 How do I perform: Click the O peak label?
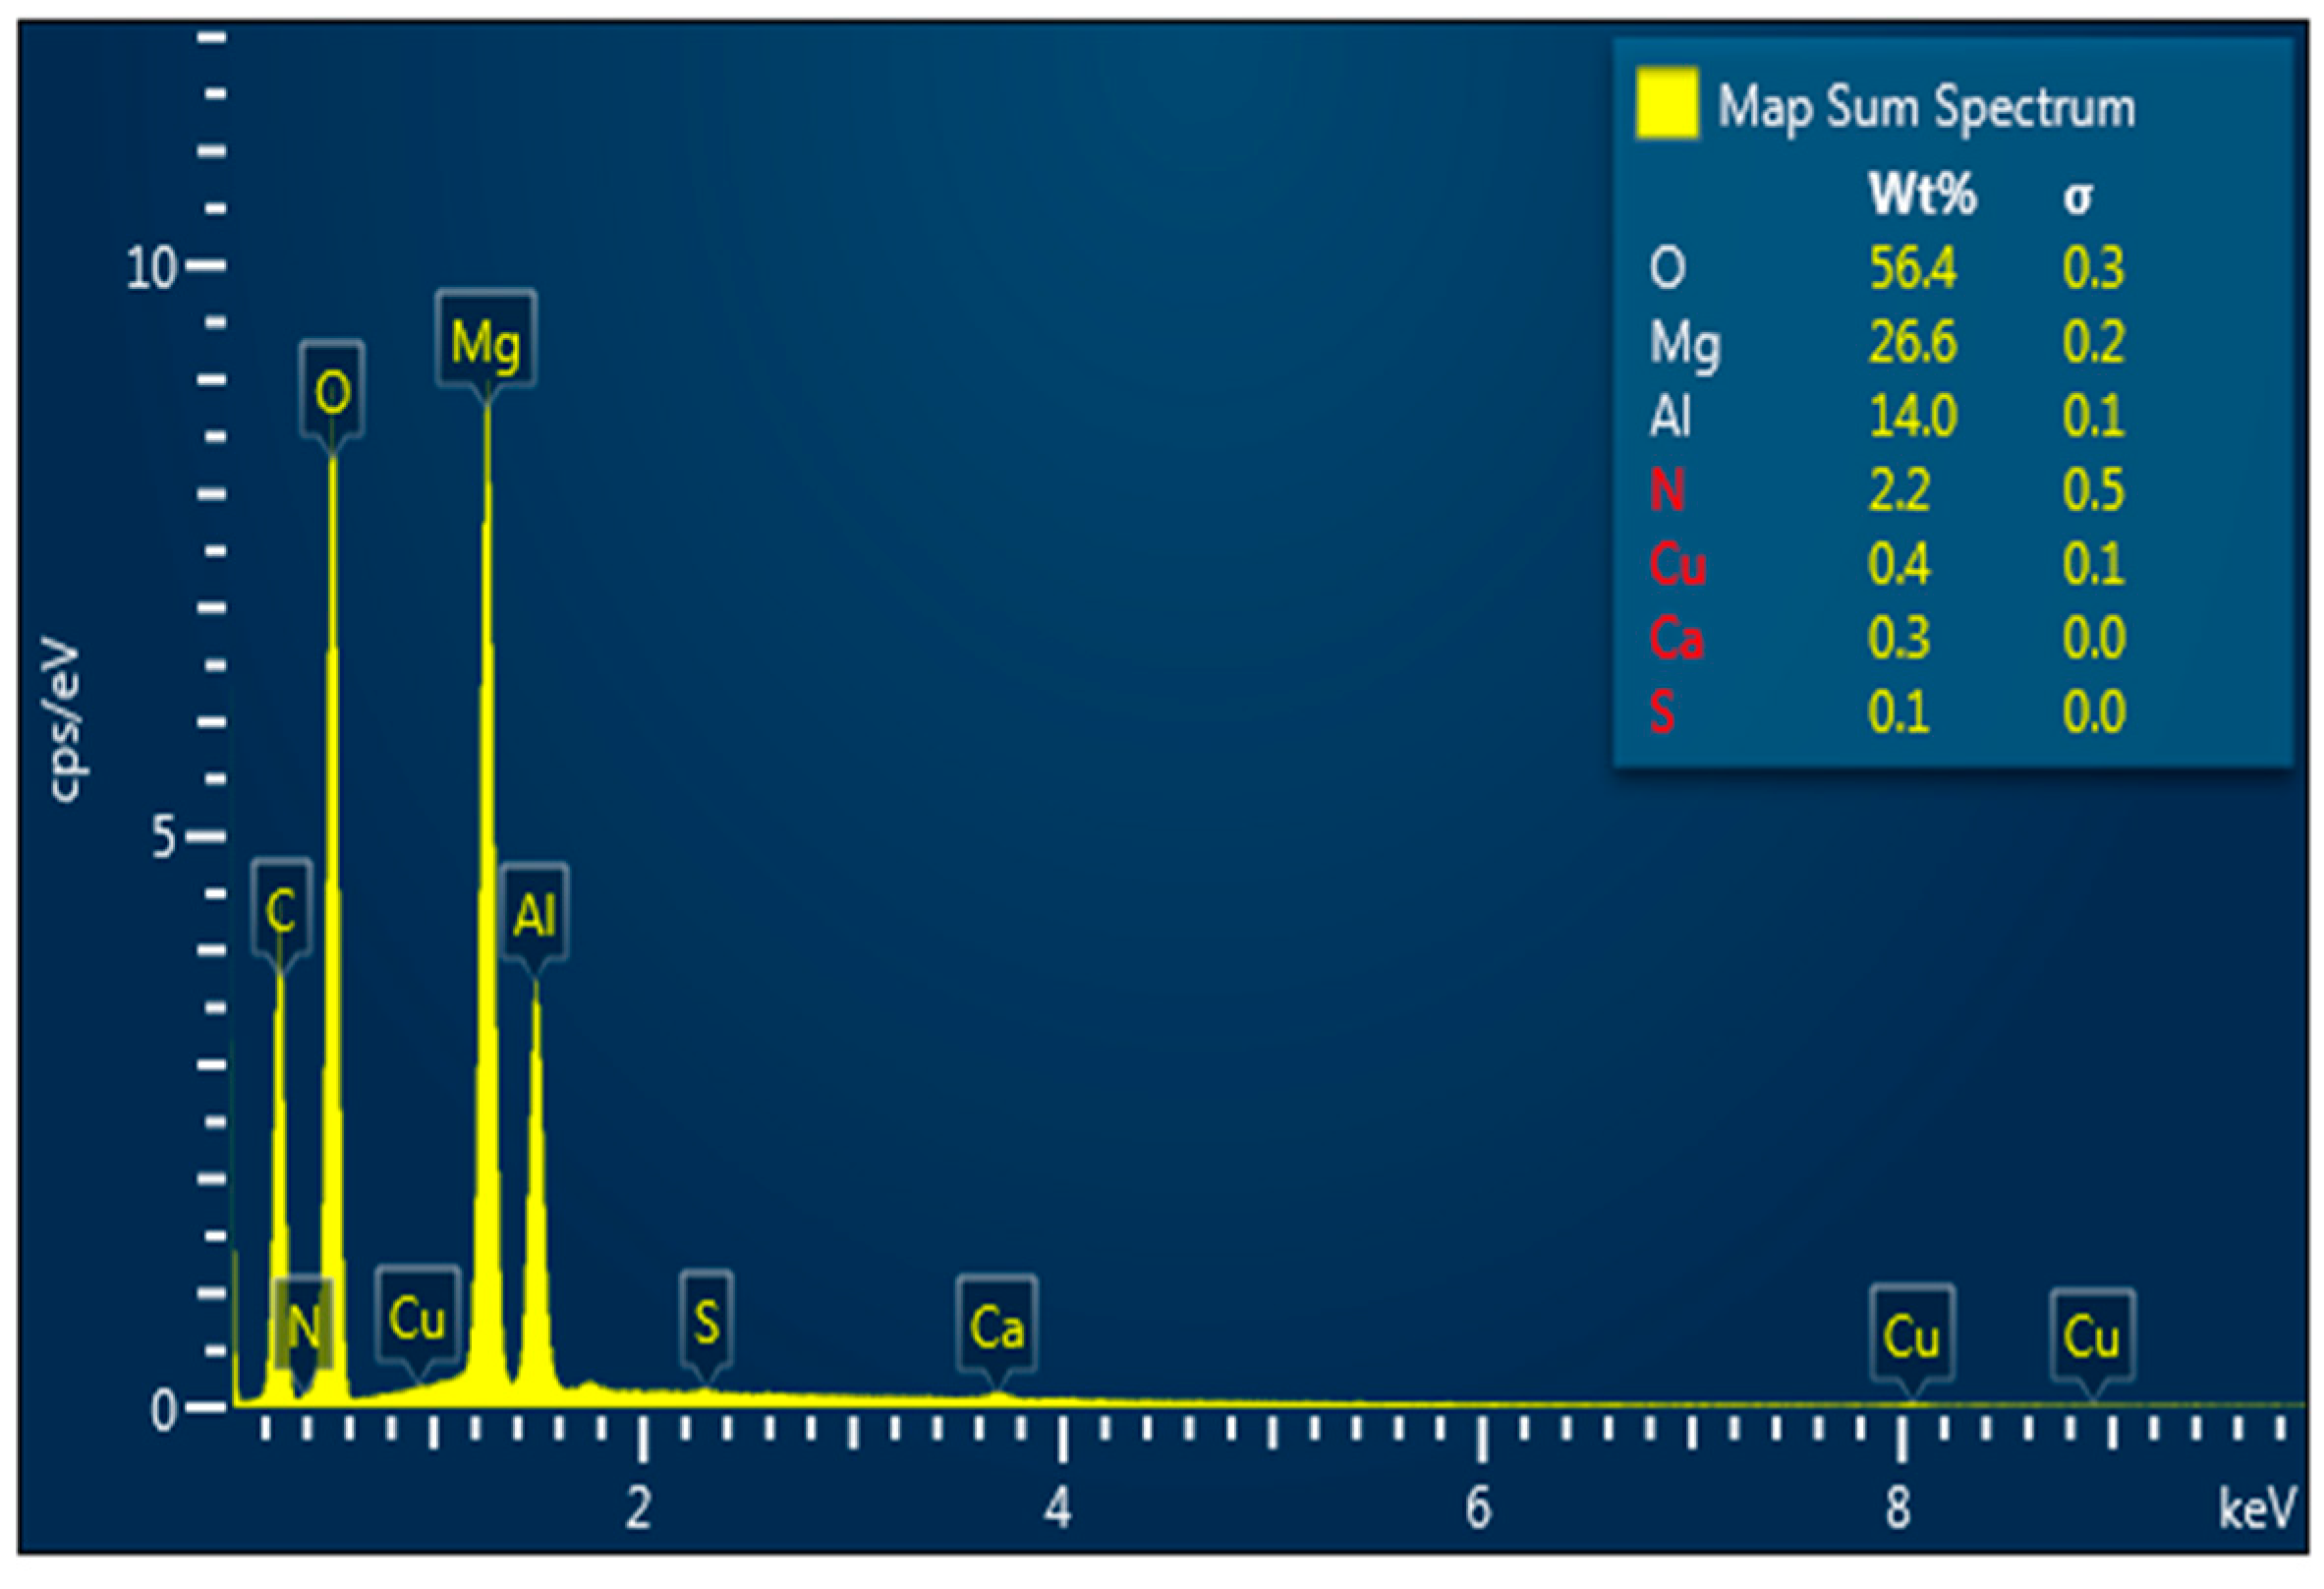[332, 391]
